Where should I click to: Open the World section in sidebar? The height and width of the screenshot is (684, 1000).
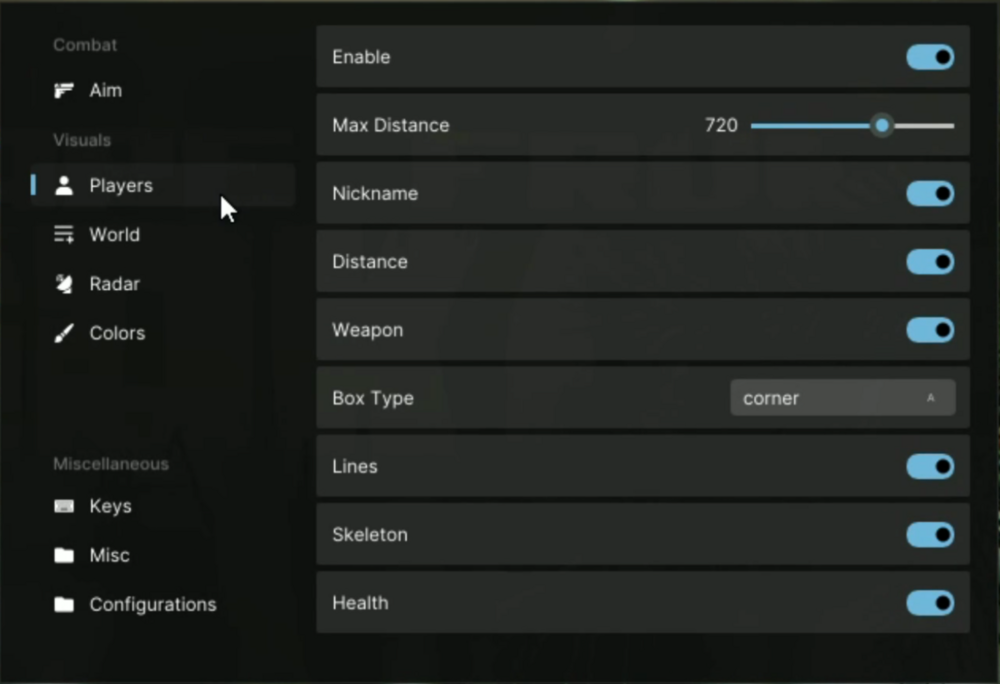pos(163,235)
